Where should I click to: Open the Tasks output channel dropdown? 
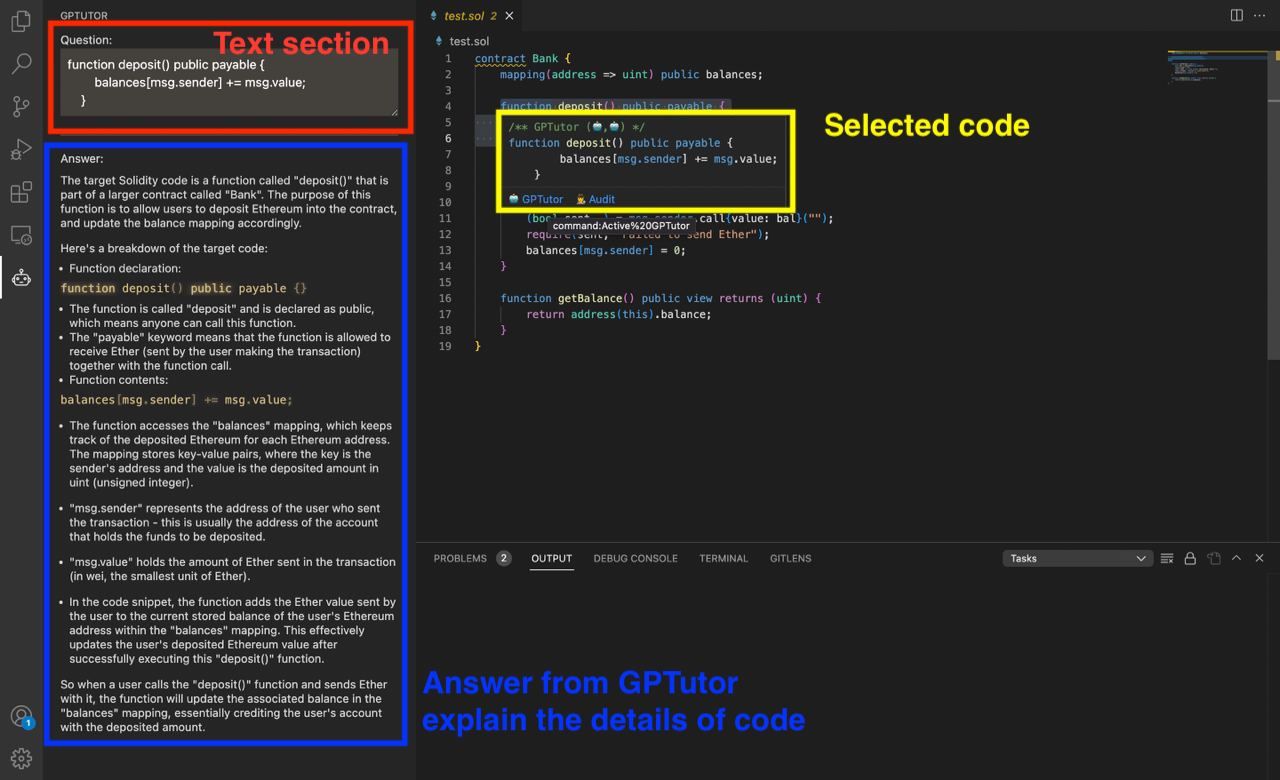tap(1077, 558)
